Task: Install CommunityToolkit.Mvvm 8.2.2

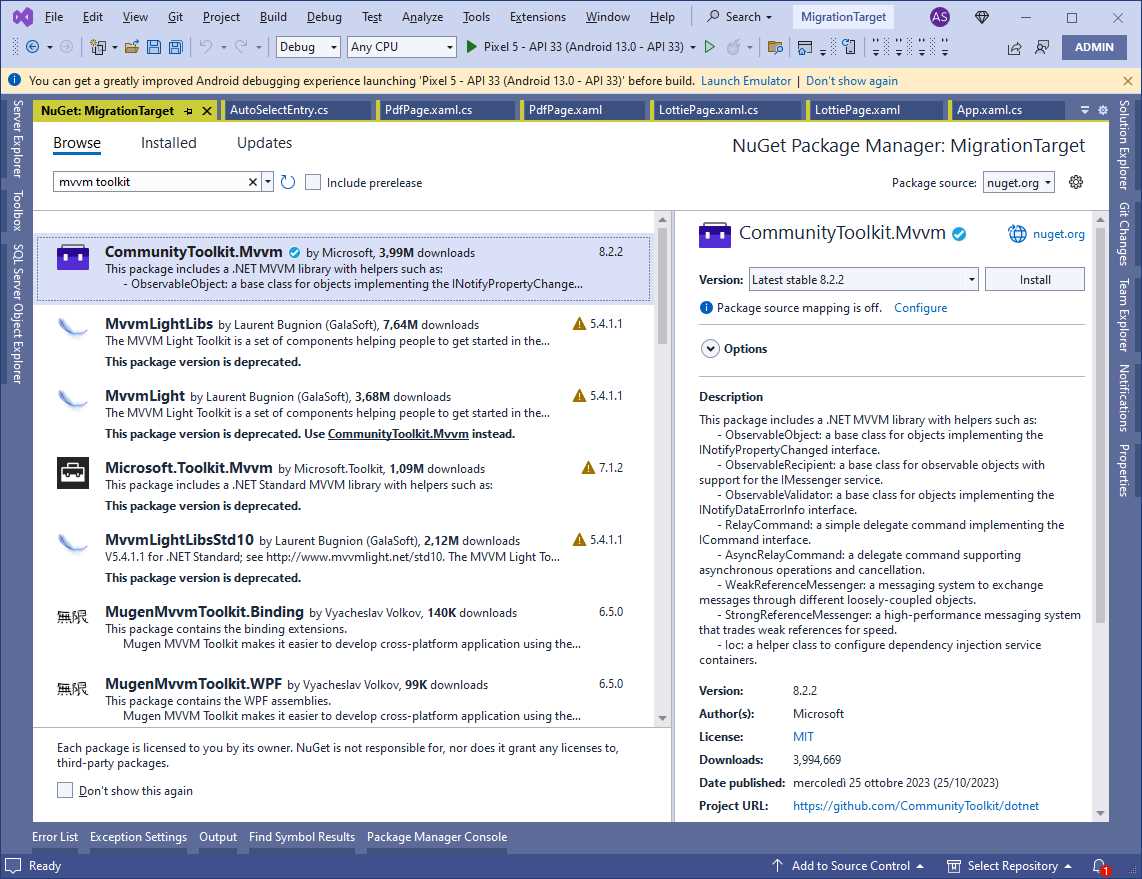Action: pyautogui.click(x=1034, y=279)
